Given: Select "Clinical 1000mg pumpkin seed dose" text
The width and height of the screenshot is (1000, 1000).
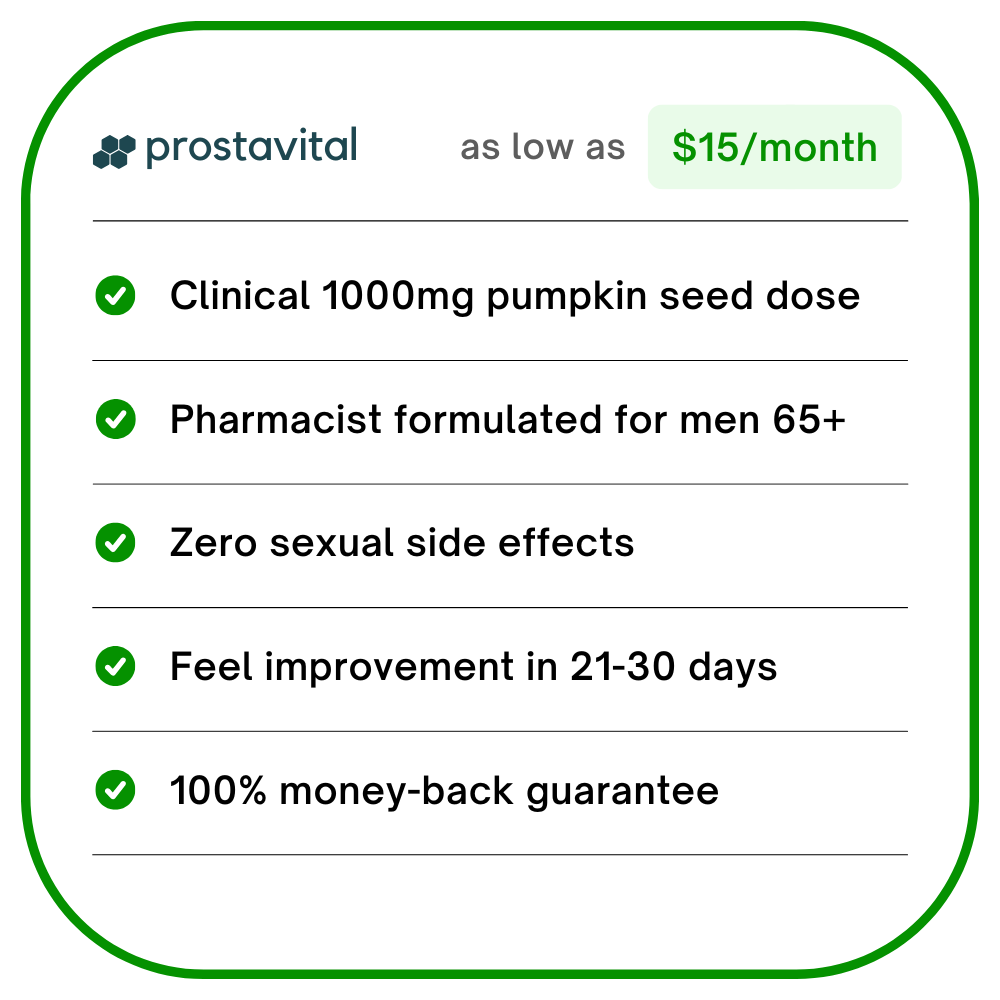Looking at the screenshot, I should coord(514,296).
